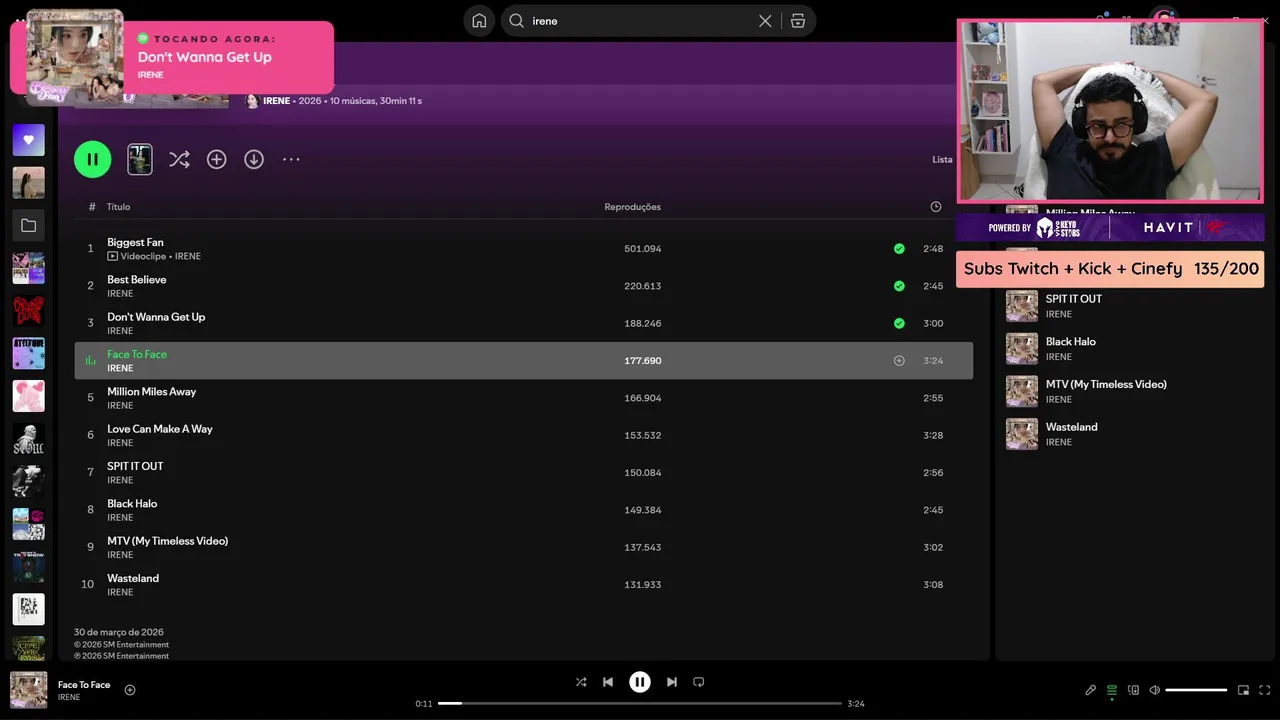Open the miniplayer icon
Screen dimensions: 1280x720
(x=1244, y=690)
